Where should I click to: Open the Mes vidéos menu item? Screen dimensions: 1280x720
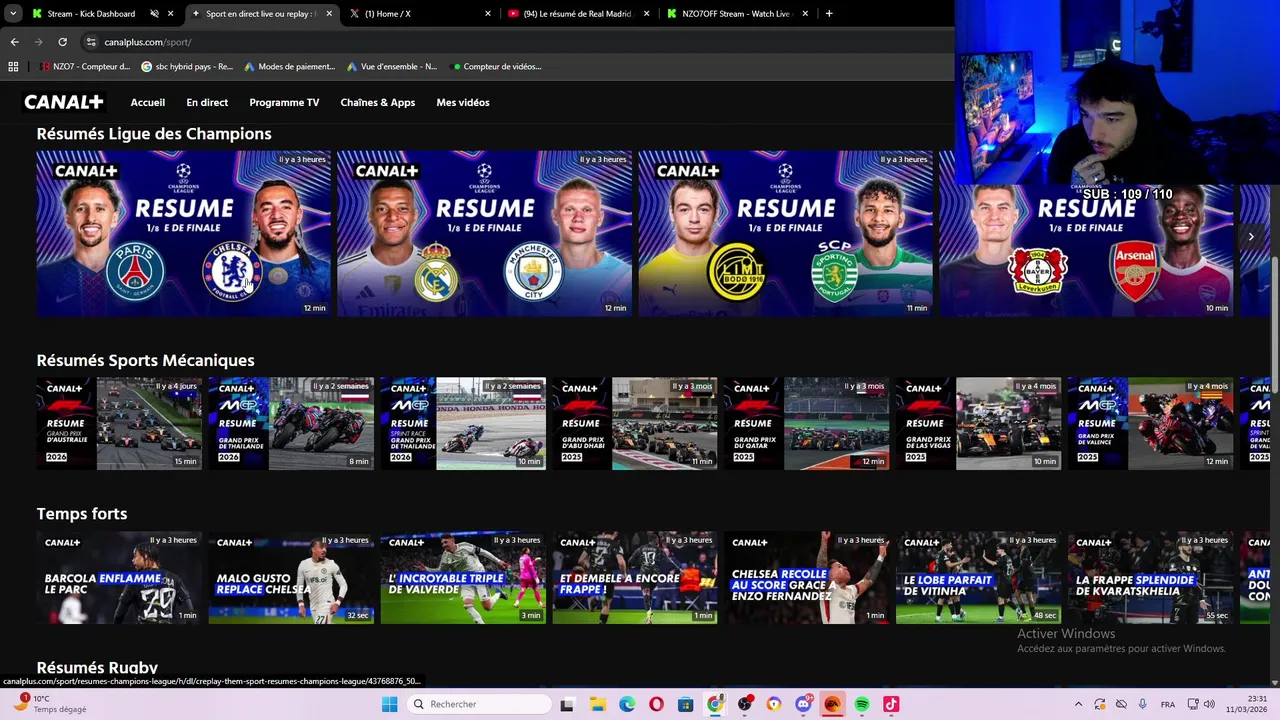click(462, 102)
